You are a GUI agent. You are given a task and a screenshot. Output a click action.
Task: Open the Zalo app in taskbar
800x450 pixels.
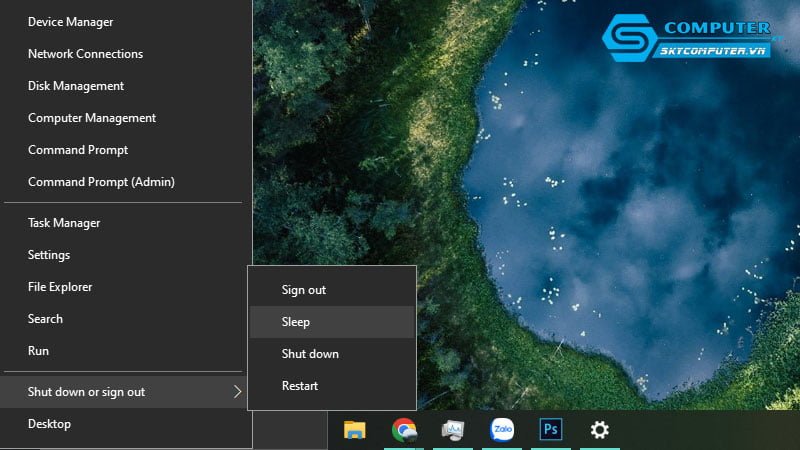(502, 430)
